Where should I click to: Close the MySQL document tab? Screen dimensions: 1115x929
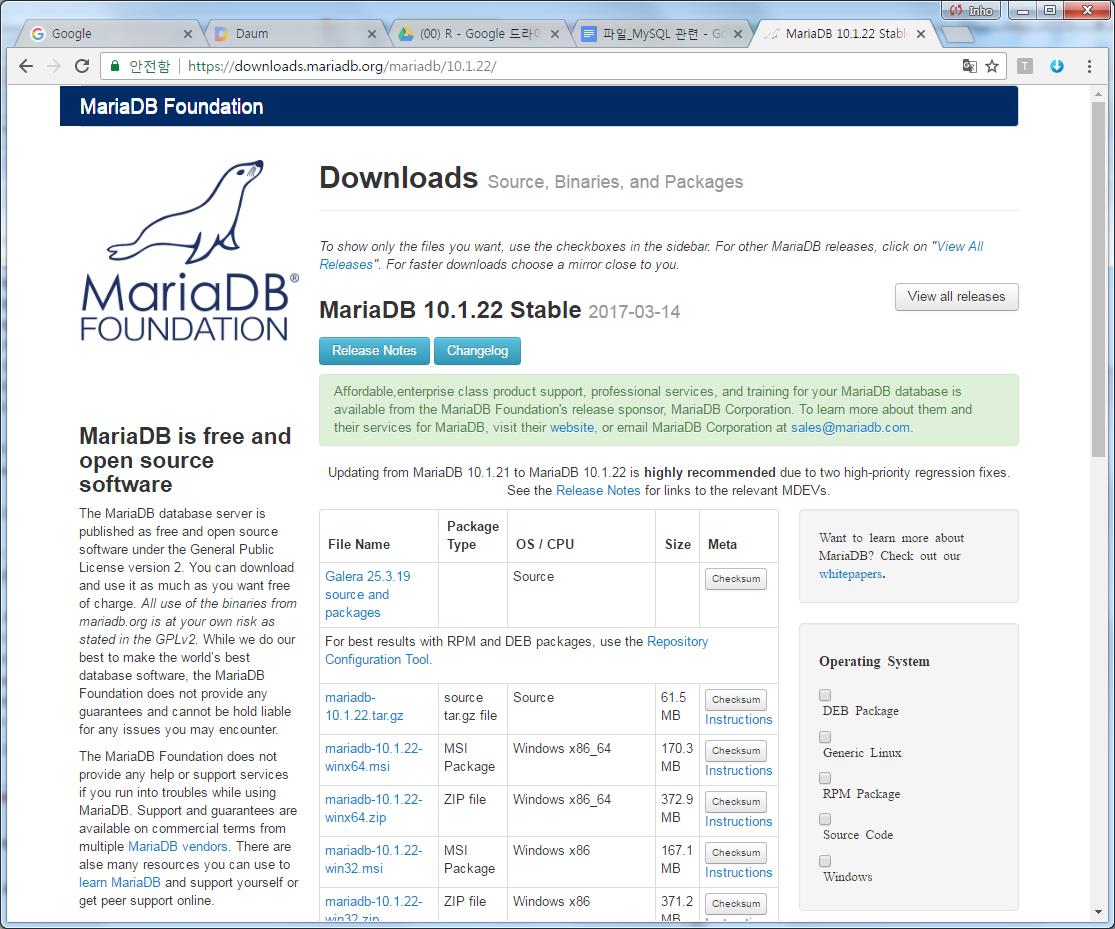pyautogui.click(x=738, y=33)
